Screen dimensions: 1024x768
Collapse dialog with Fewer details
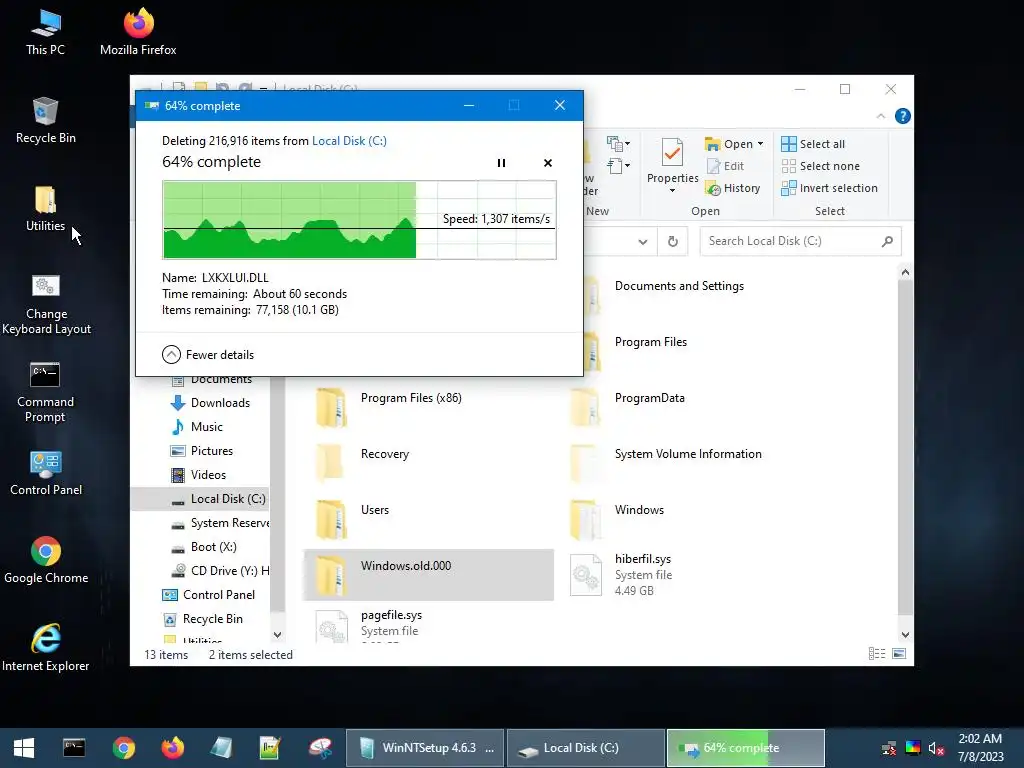click(208, 355)
